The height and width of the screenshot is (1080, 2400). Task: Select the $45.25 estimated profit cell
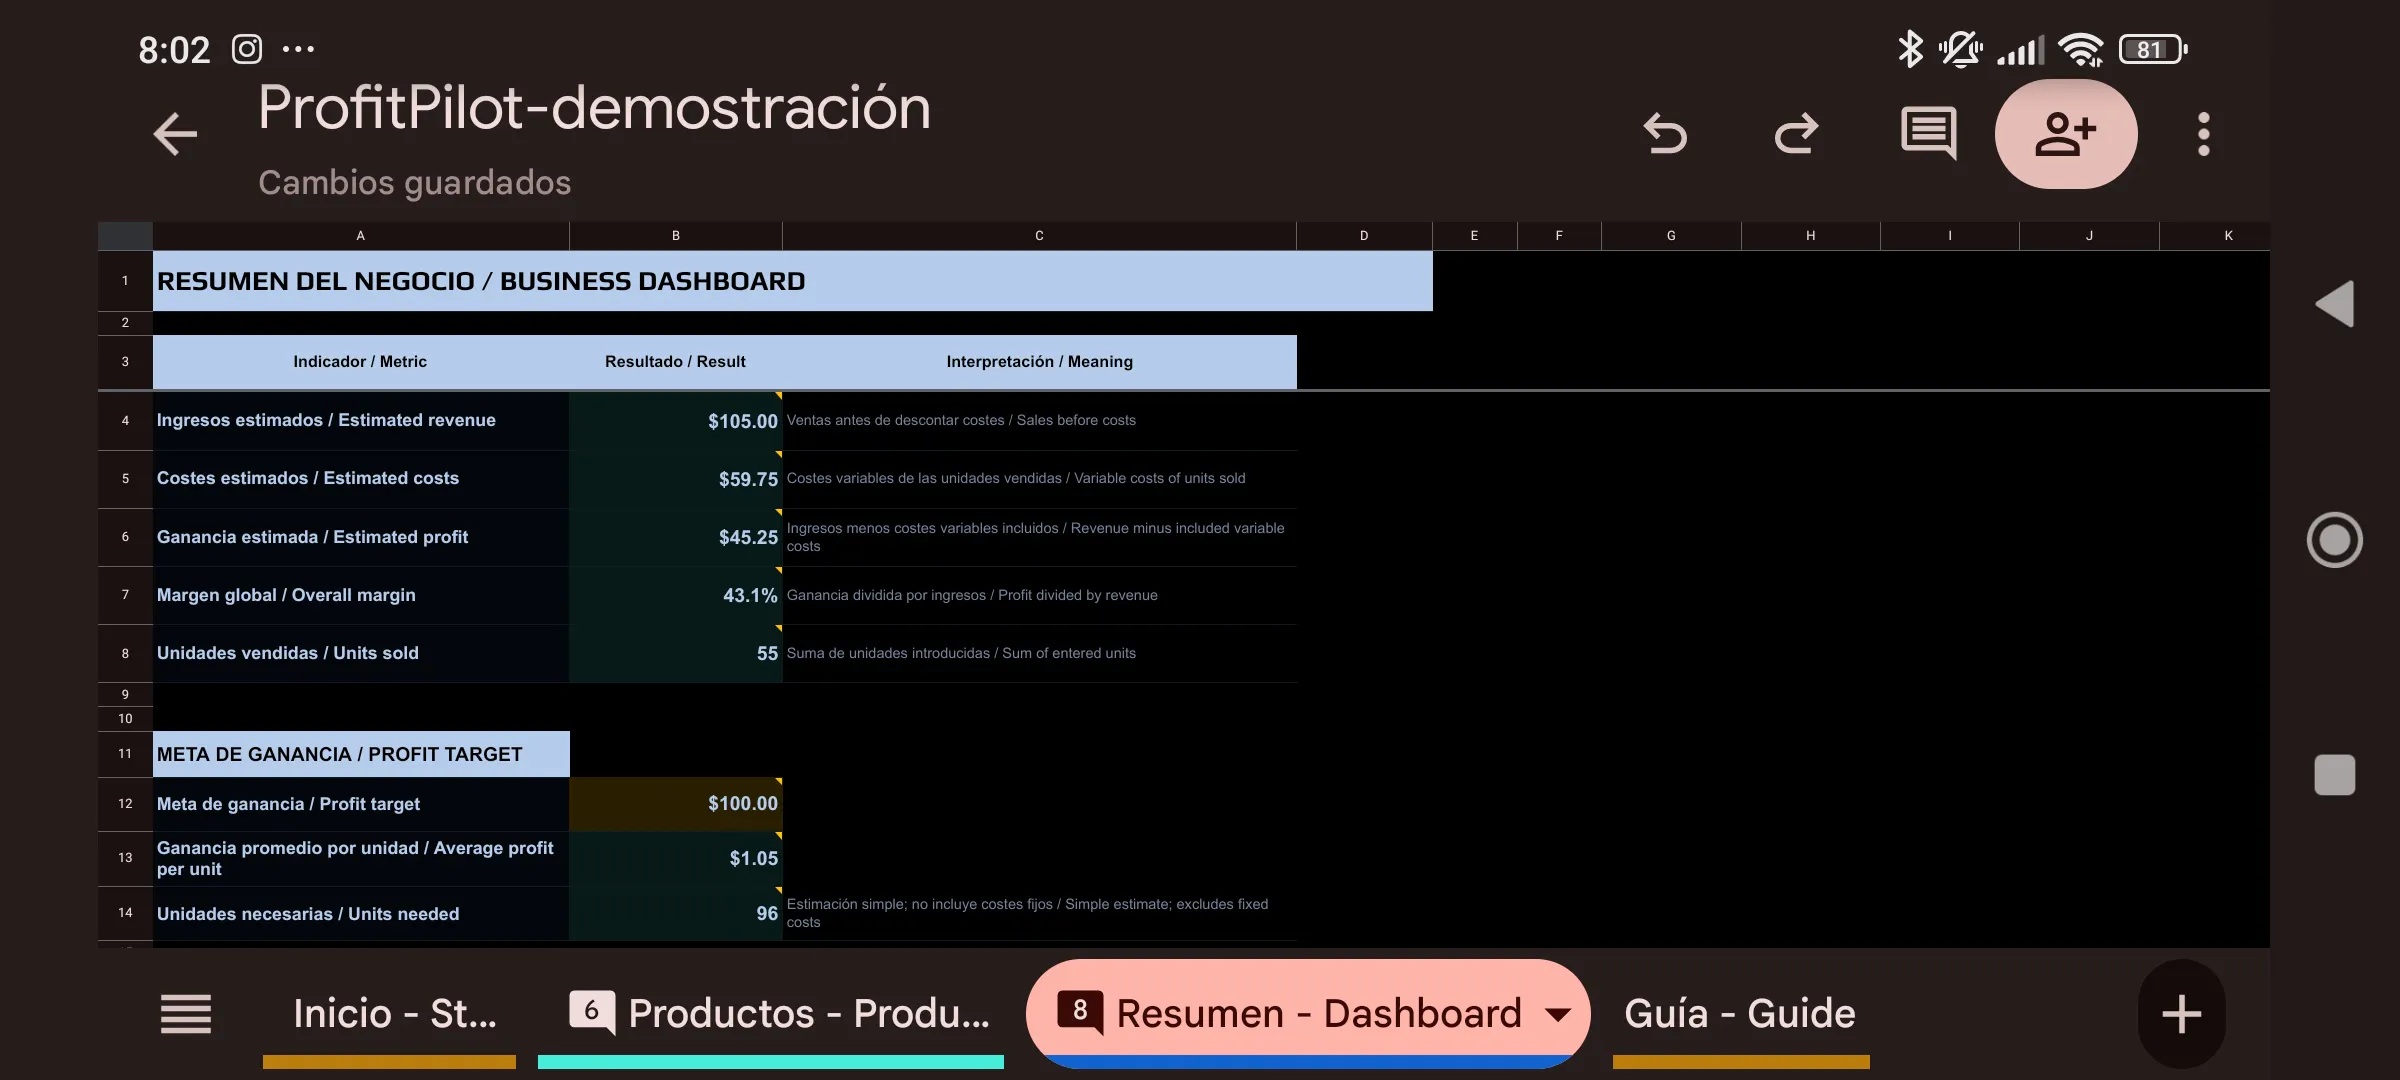coord(676,537)
